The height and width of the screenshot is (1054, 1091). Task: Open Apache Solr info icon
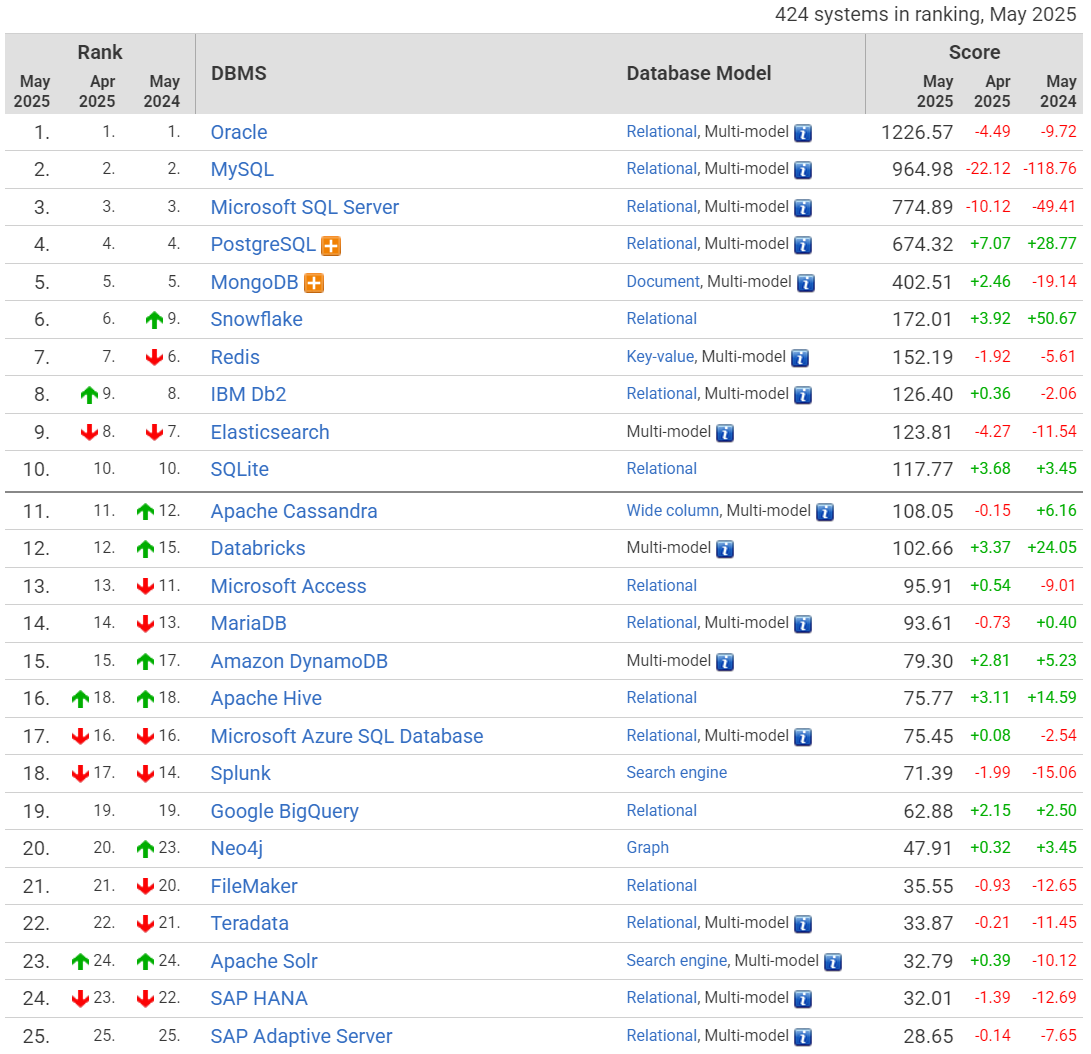(833, 962)
